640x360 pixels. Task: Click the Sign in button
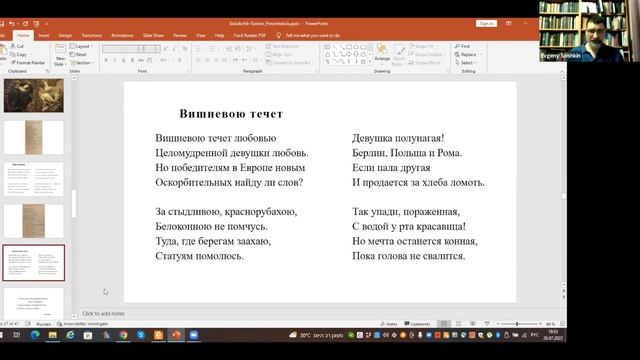pos(486,23)
